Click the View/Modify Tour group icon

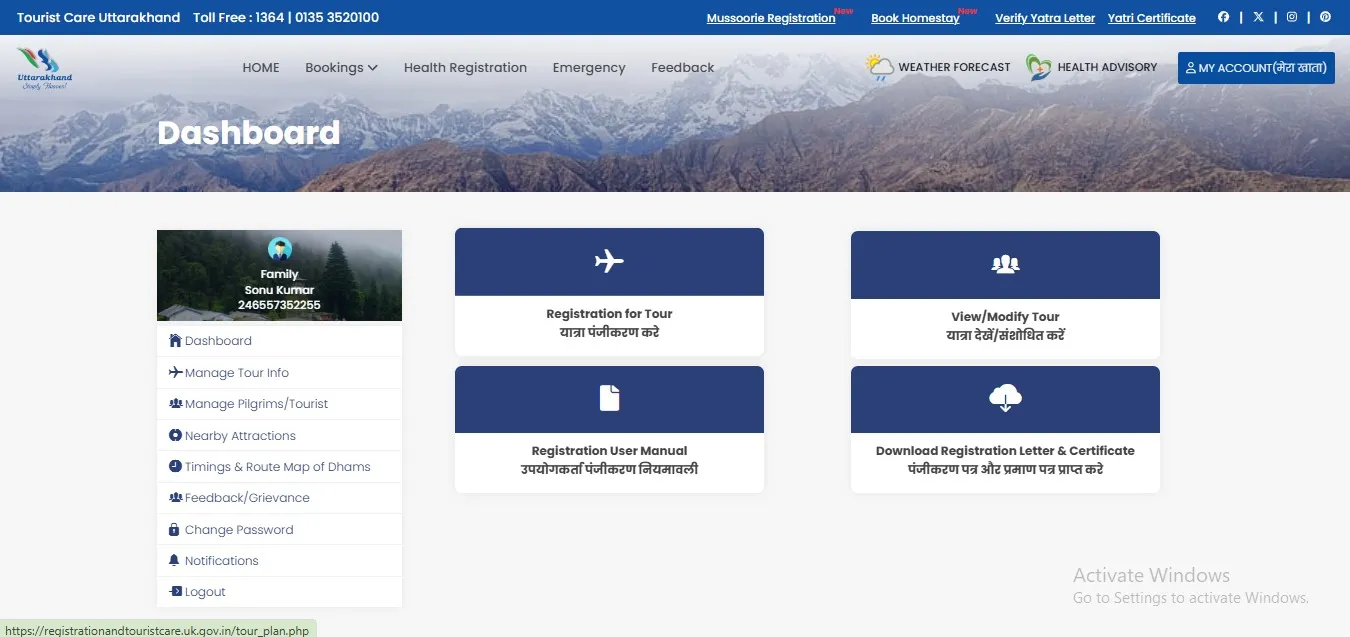coord(1004,263)
